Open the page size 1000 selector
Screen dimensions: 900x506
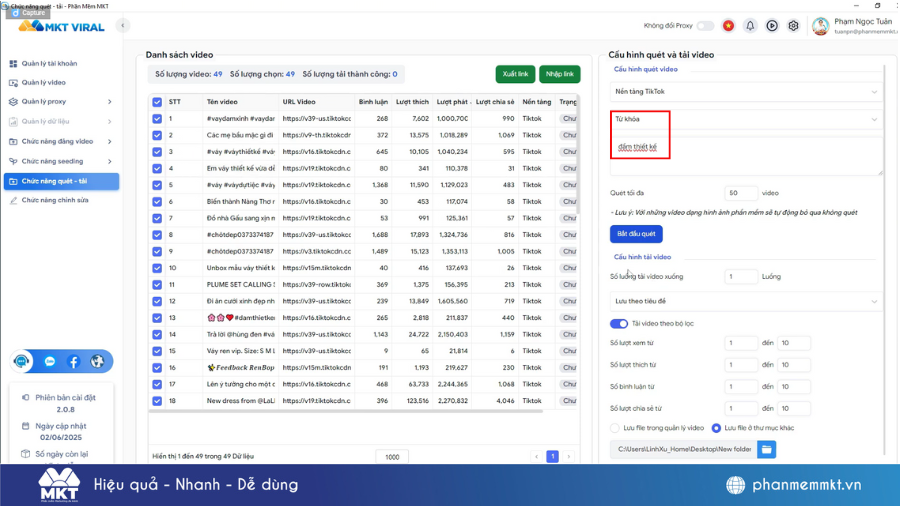tap(392, 457)
